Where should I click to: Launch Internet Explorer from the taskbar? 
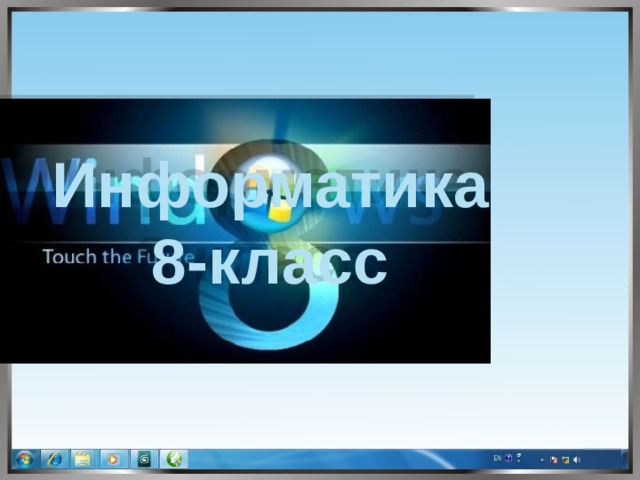[x=55, y=459]
